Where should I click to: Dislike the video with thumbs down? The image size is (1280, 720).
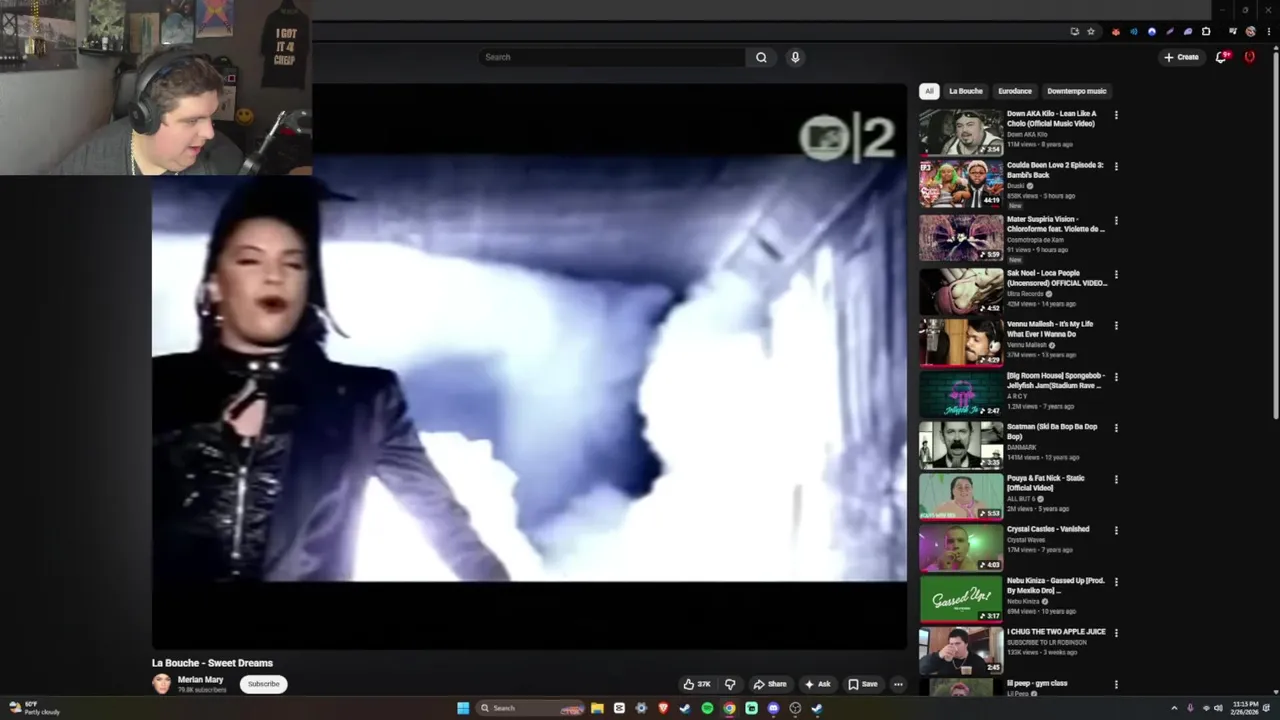point(730,684)
